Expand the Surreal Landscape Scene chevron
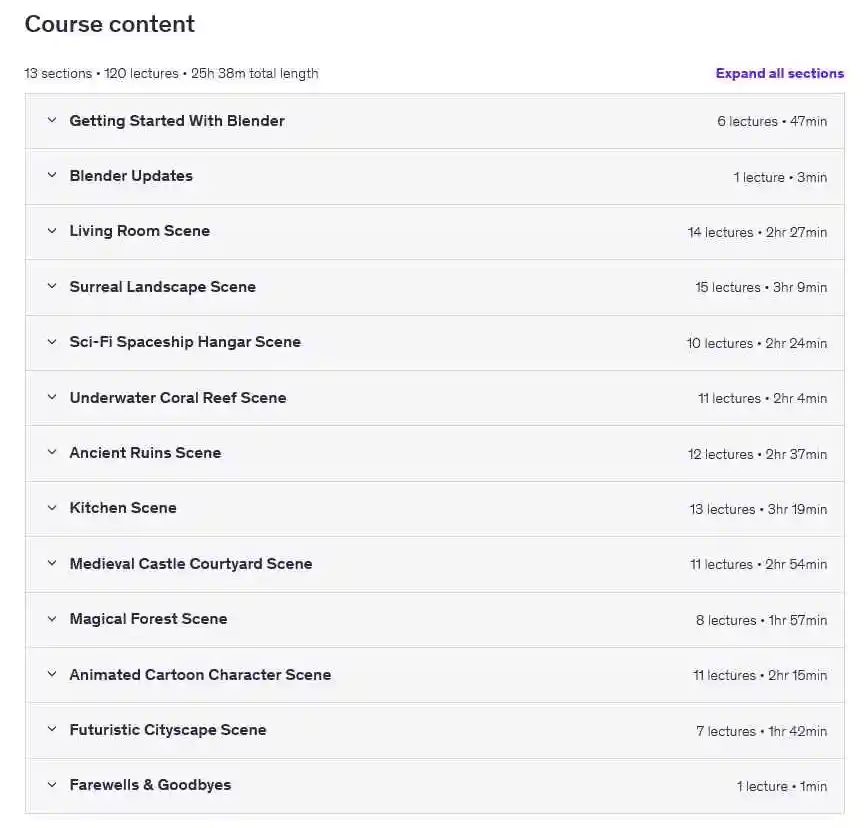Image resolution: width=864 pixels, height=828 pixels. [52, 286]
